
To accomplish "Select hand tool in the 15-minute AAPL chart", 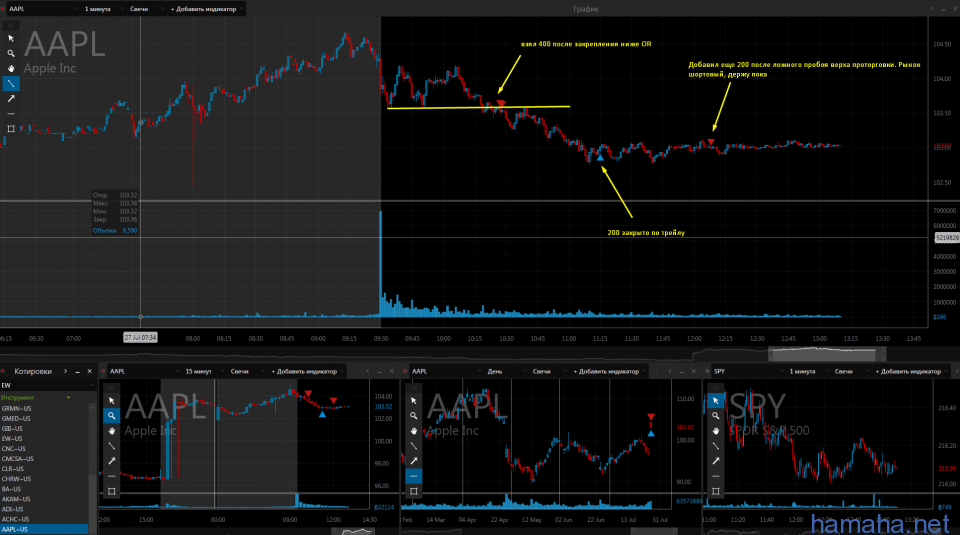I will pos(111,431).
